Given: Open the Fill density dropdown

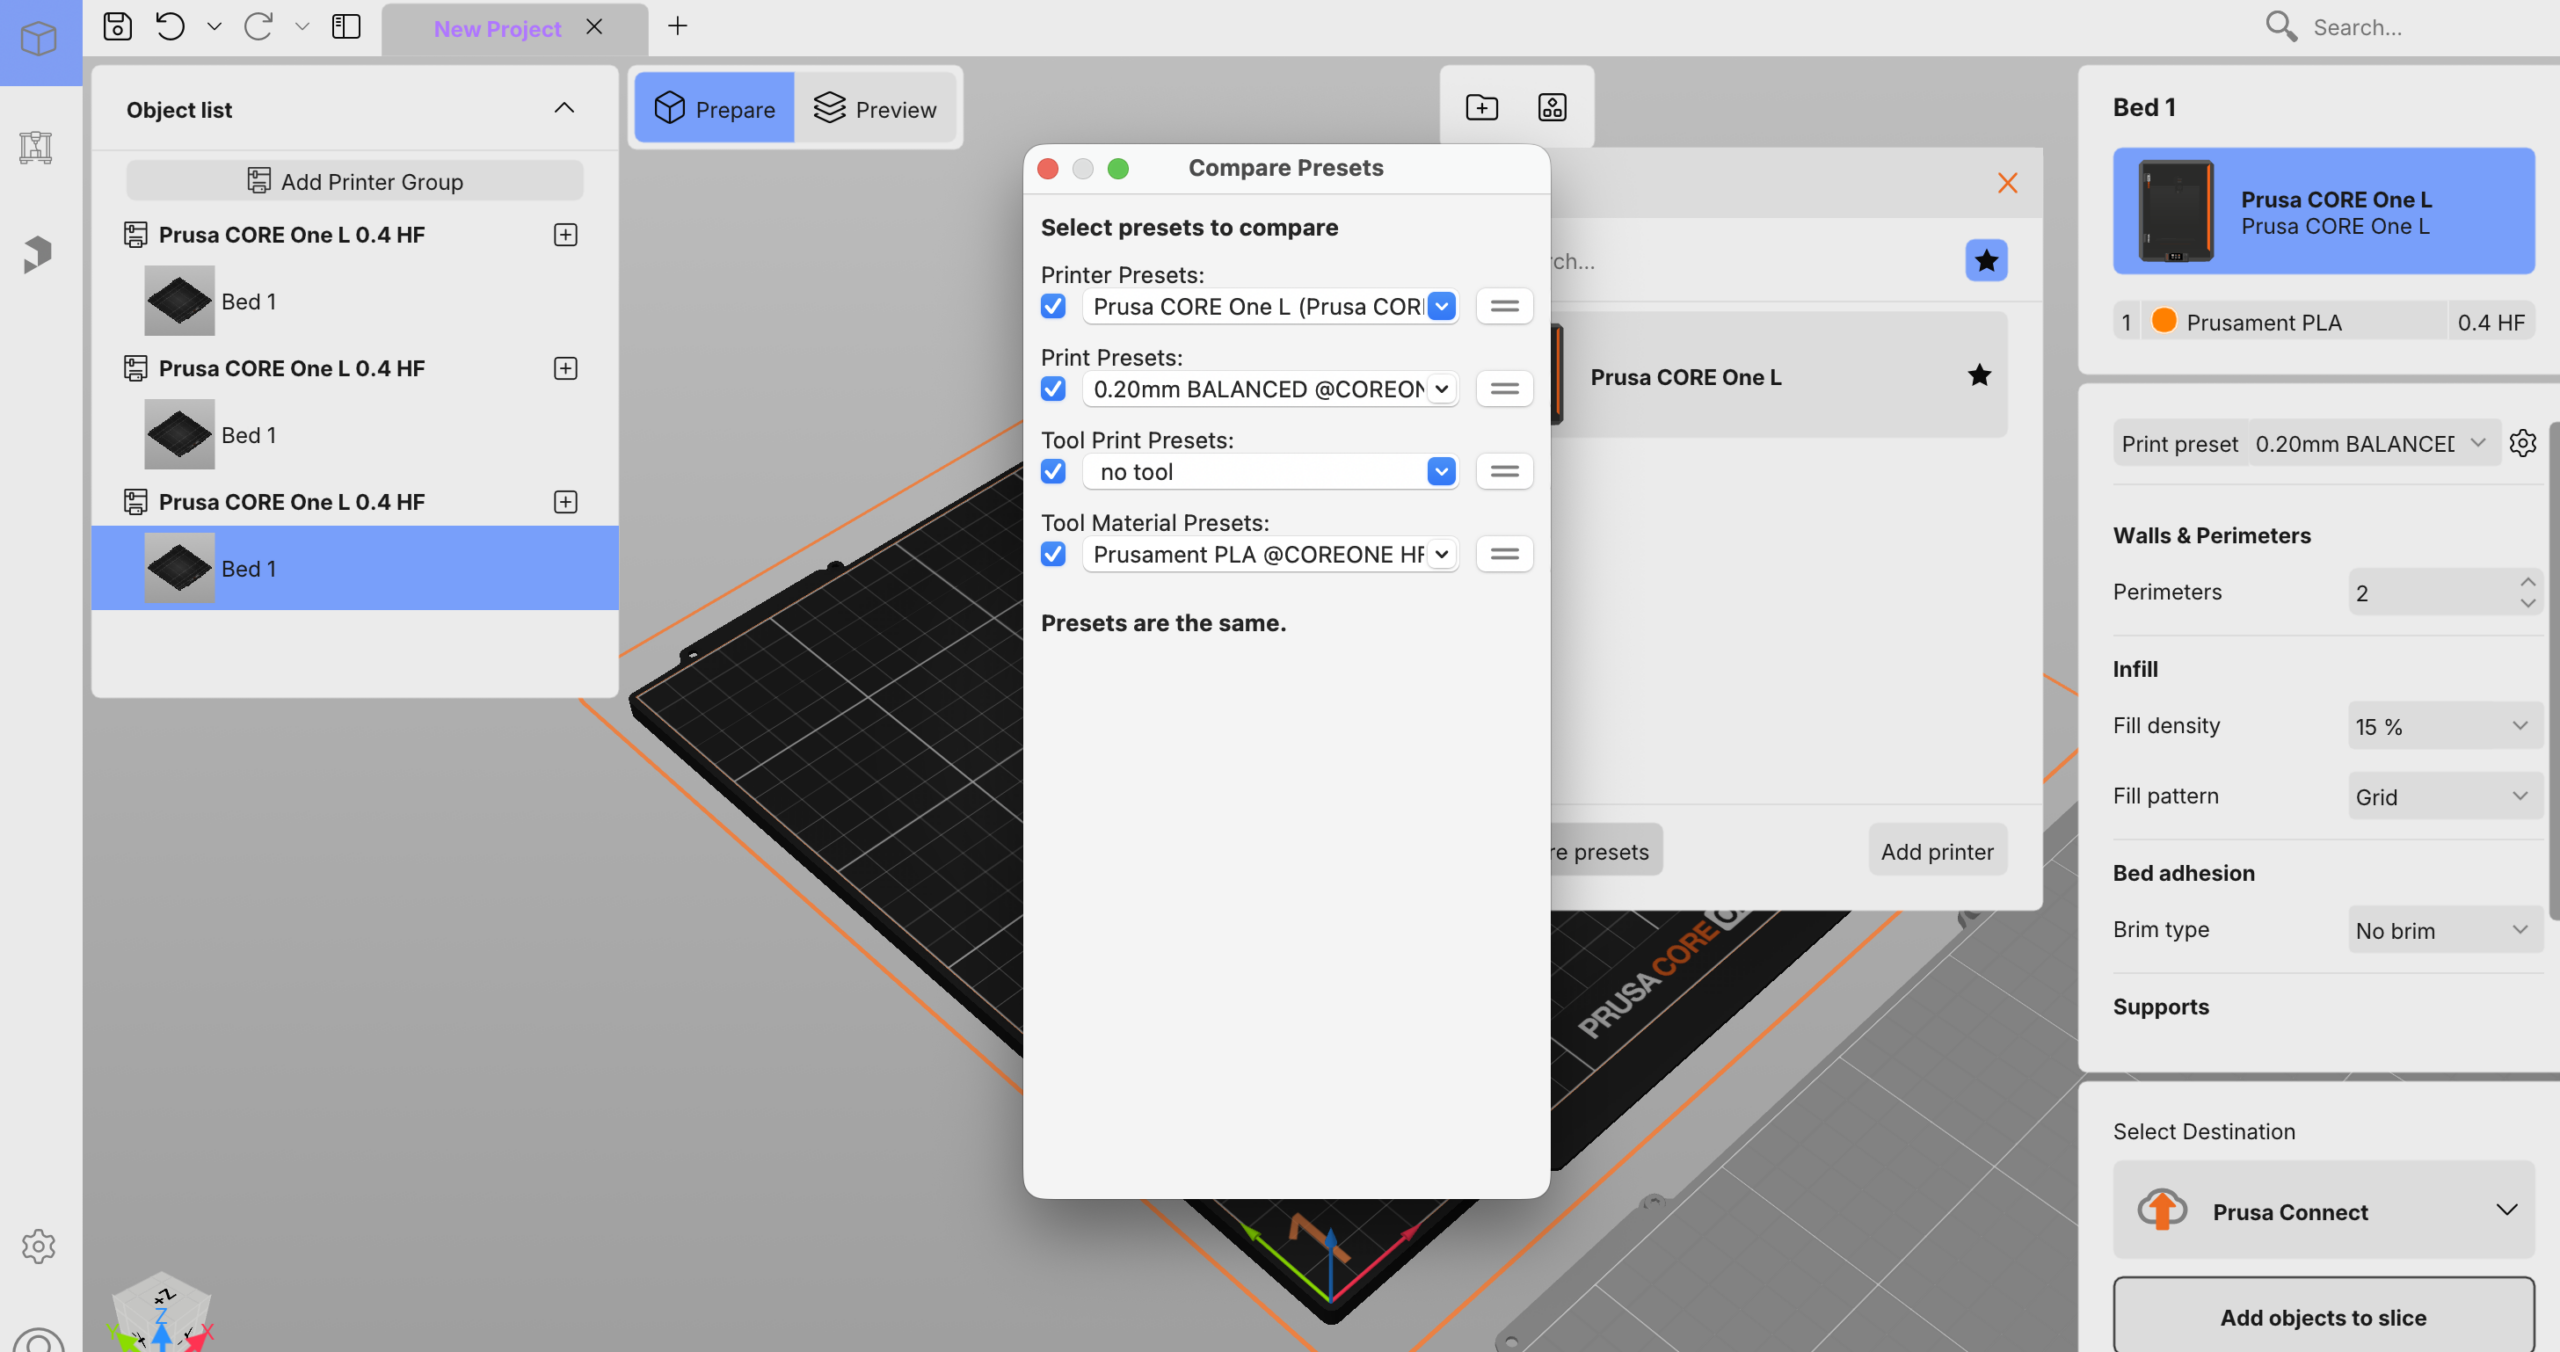Looking at the screenshot, I should [x=2444, y=726].
